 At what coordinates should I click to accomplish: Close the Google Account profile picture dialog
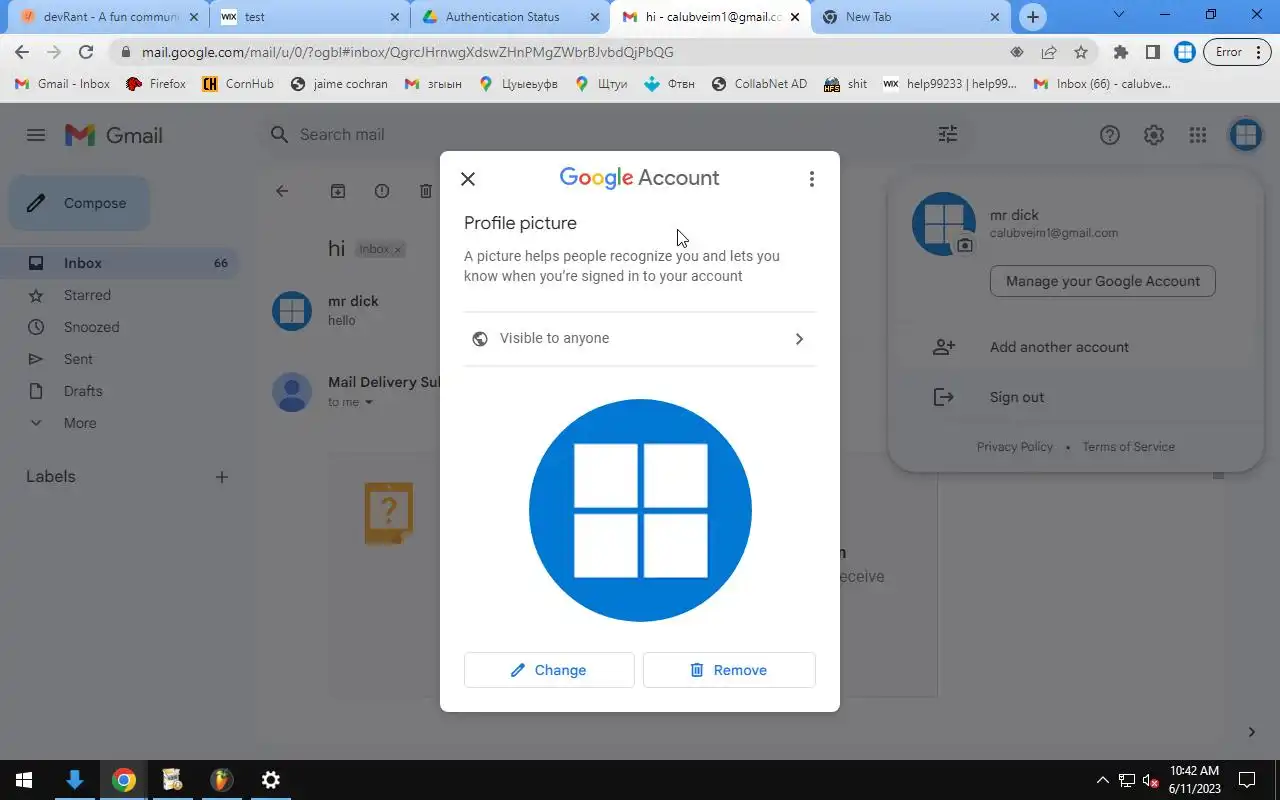(467, 179)
